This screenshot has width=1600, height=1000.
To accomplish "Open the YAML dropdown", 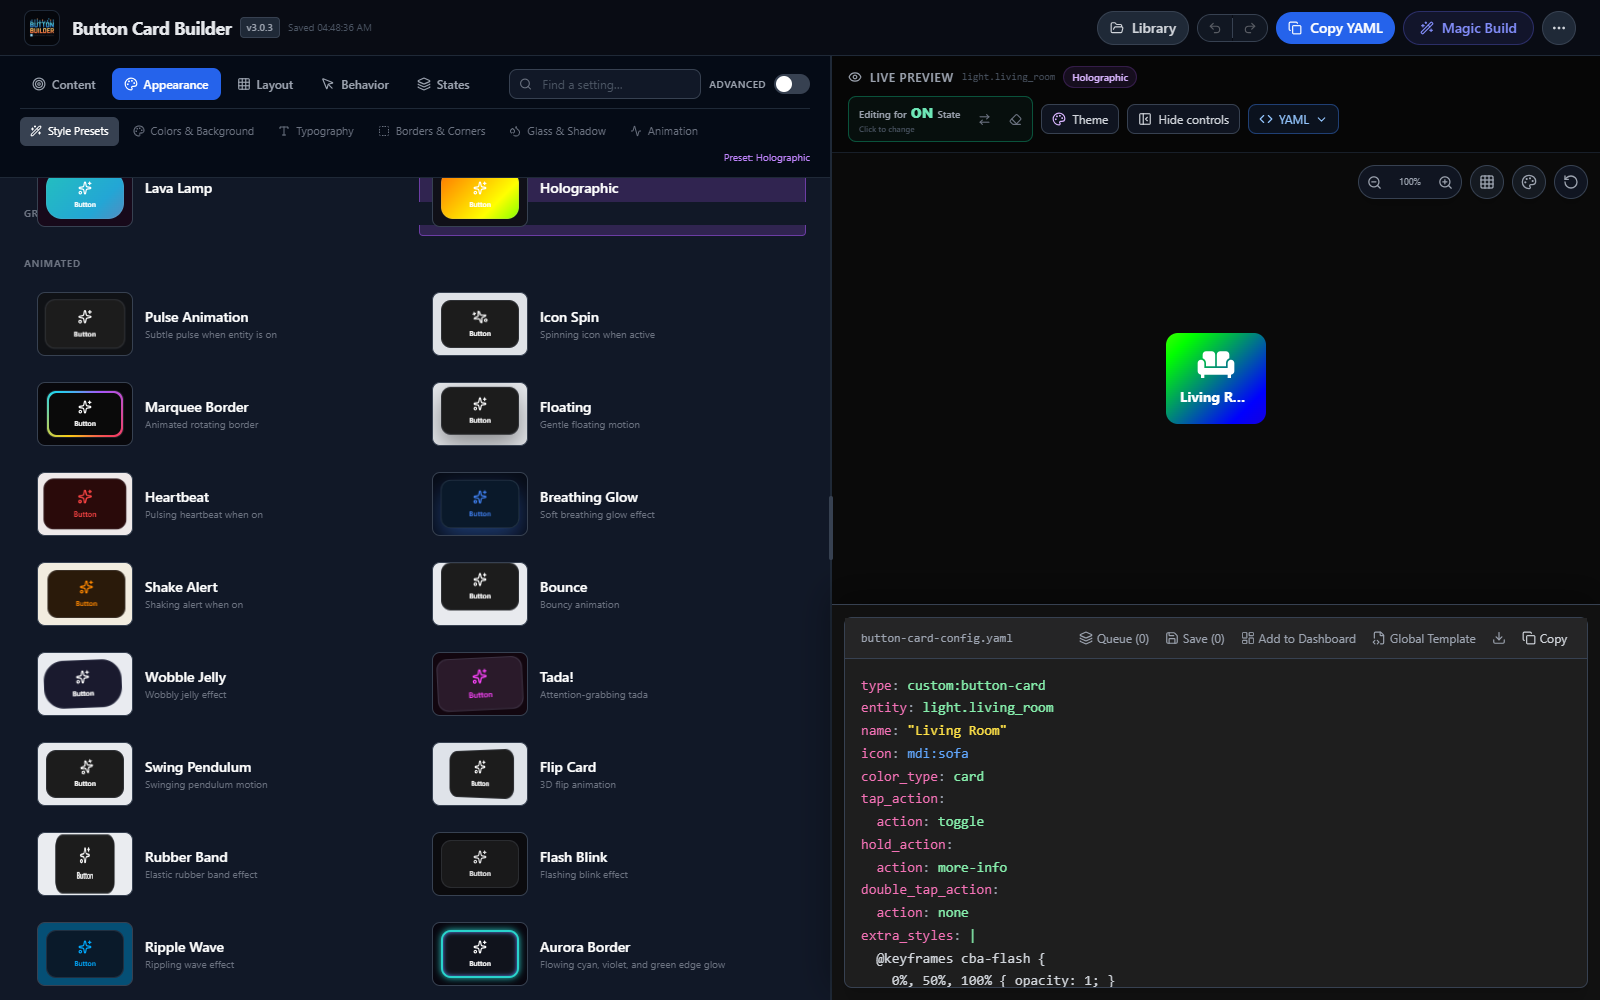I will (1293, 119).
